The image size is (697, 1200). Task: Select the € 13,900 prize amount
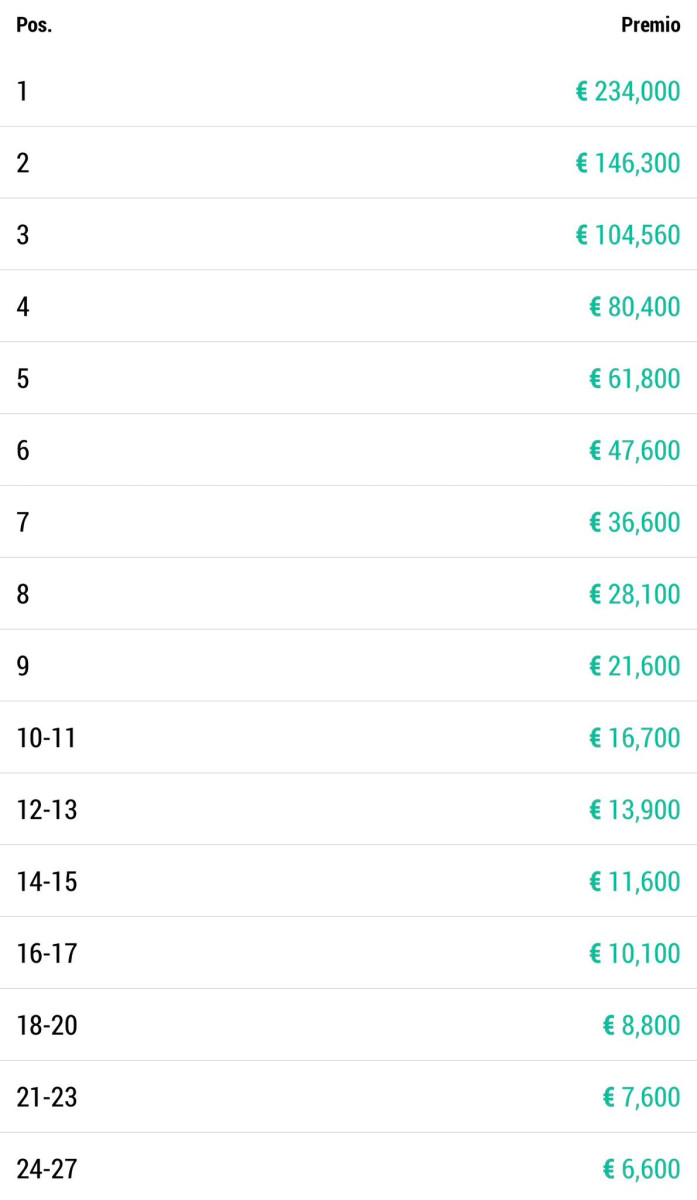pos(635,811)
